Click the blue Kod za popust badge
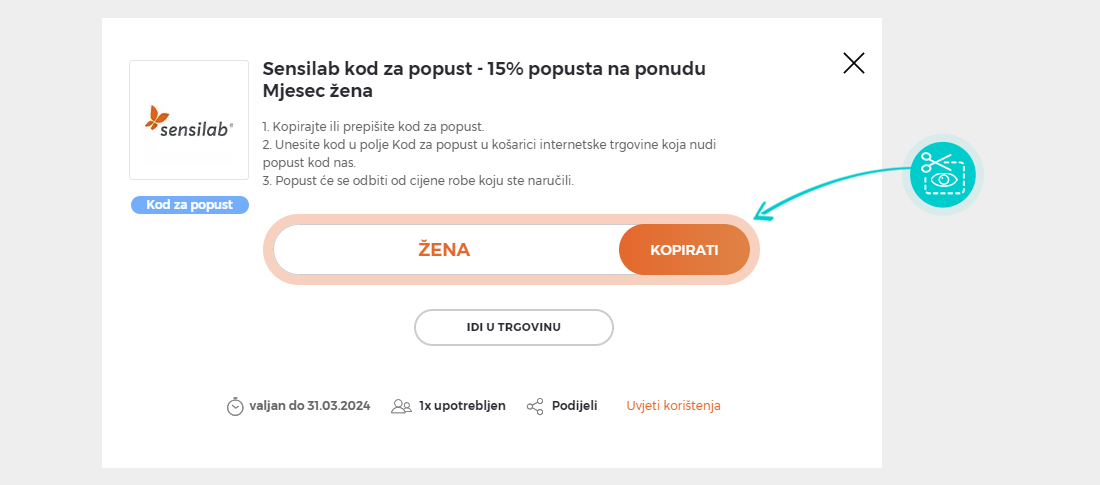 click(189, 205)
